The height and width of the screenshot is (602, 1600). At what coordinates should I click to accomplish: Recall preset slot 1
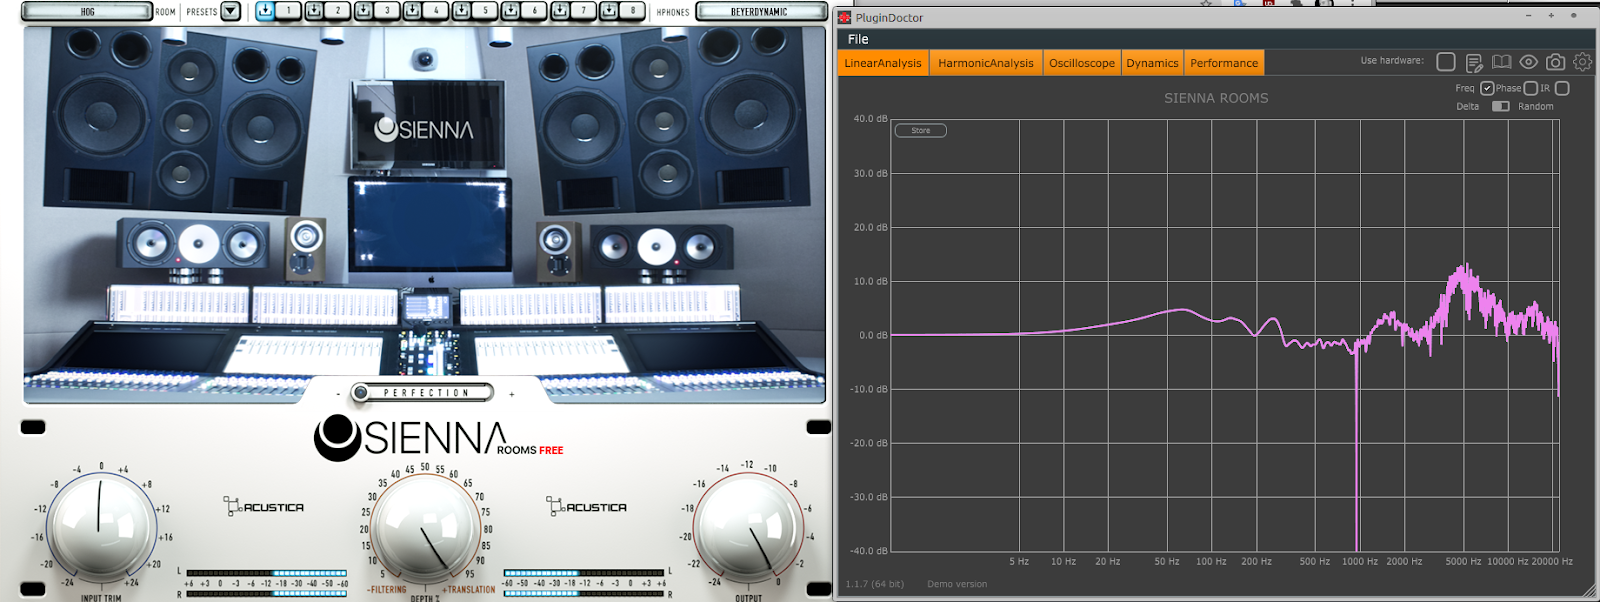point(289,11)
